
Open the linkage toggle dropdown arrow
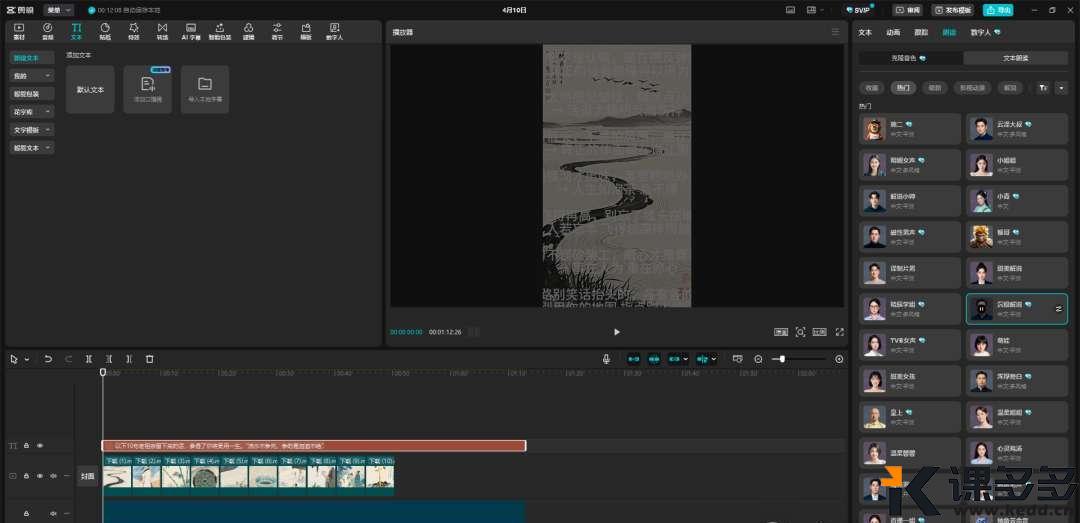[x=685, y=359]
